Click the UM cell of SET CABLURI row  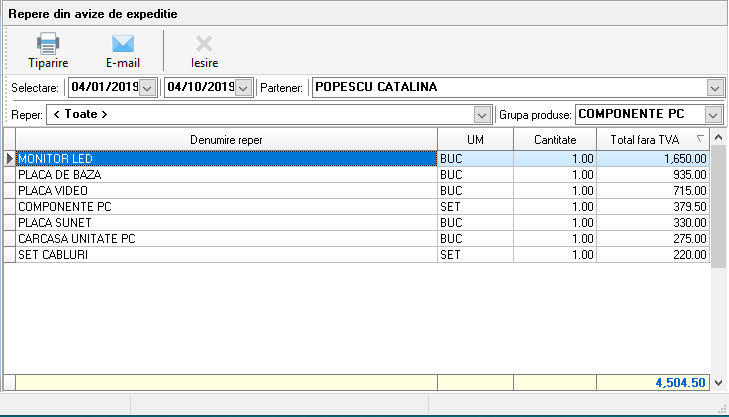475,255
